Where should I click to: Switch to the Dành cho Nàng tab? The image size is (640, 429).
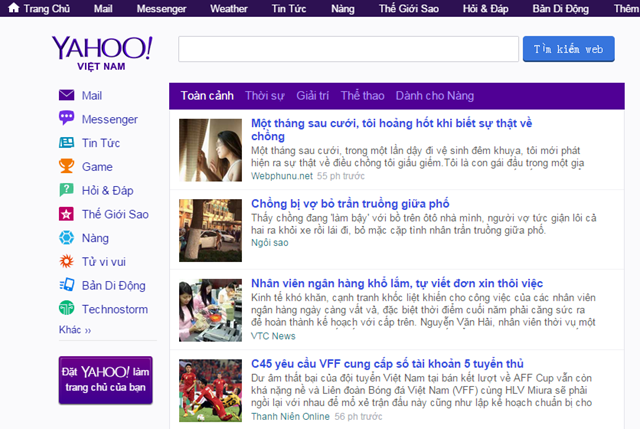[435, 96]
